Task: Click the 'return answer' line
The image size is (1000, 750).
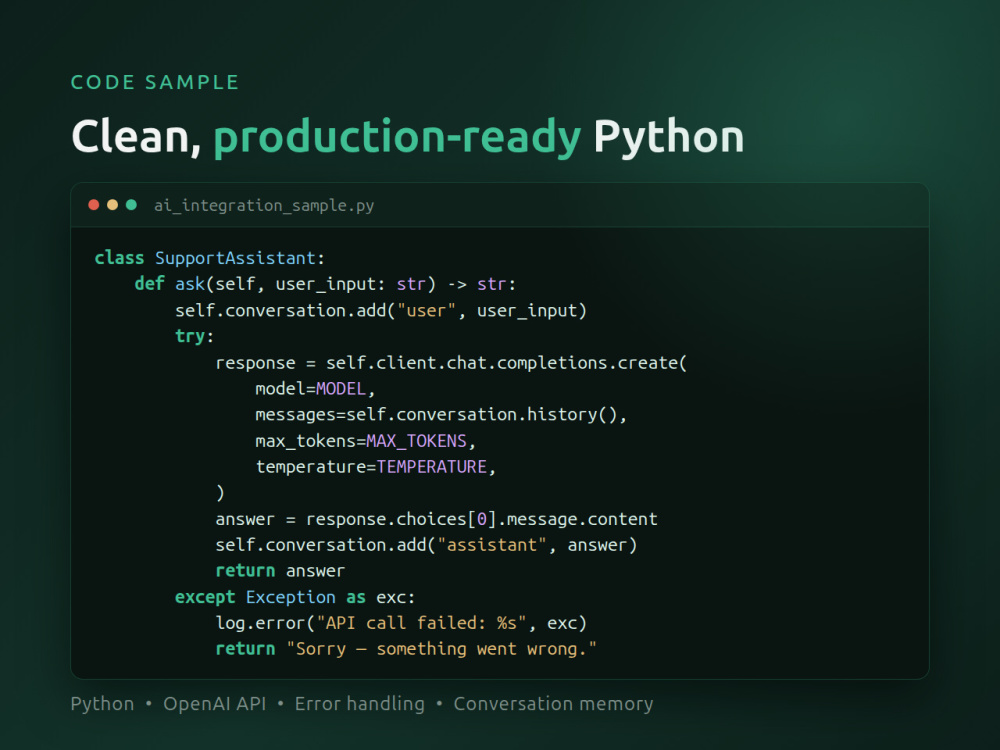Action: coord(280,571)
